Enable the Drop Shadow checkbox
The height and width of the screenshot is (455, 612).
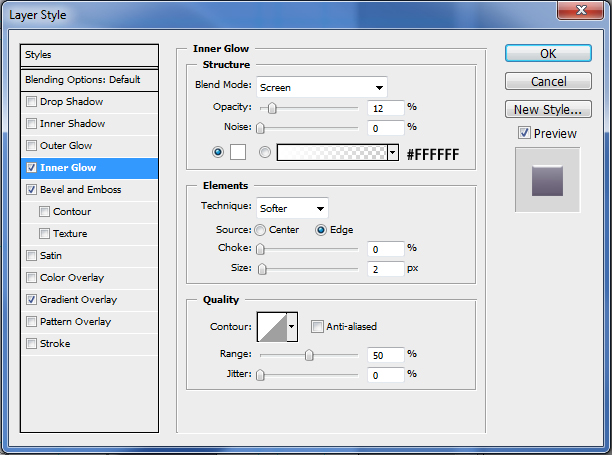tap(31, 102)
